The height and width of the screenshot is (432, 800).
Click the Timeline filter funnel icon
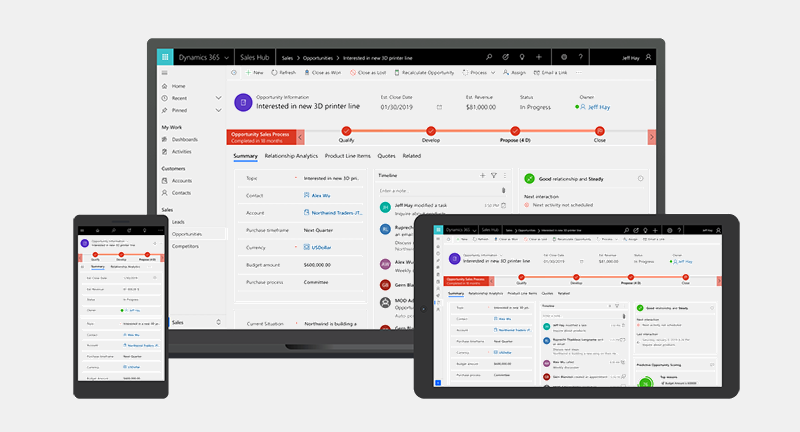point(493,175)
